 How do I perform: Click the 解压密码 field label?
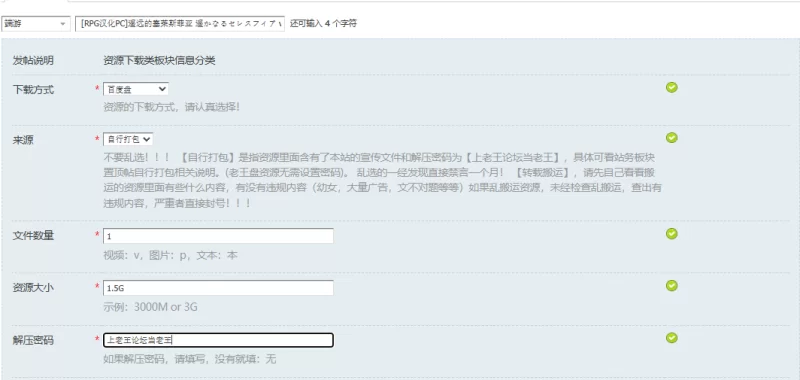(33, 340)
